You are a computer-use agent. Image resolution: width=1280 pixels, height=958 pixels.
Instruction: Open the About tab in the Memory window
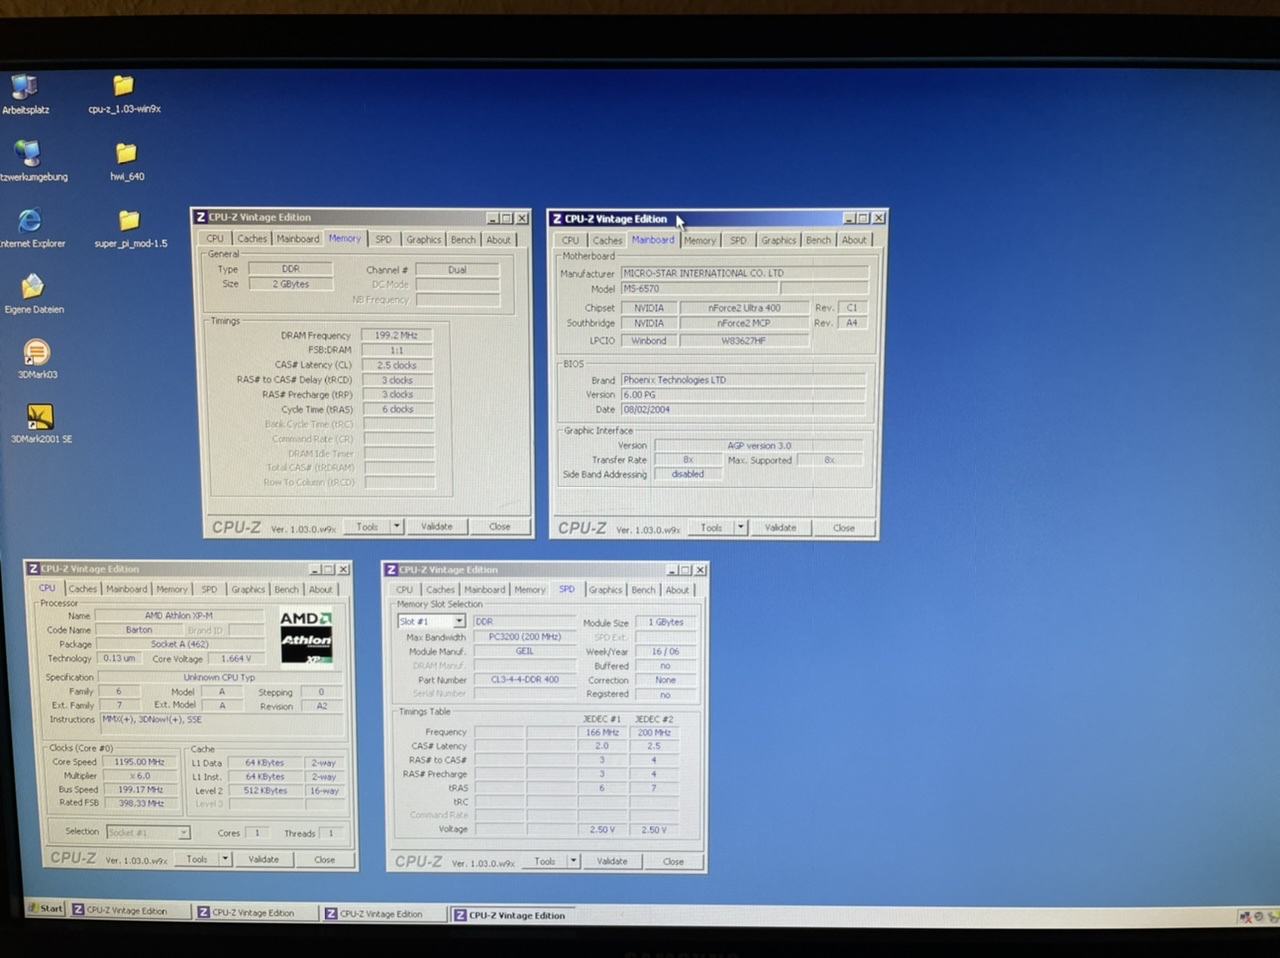pos(498,240)
